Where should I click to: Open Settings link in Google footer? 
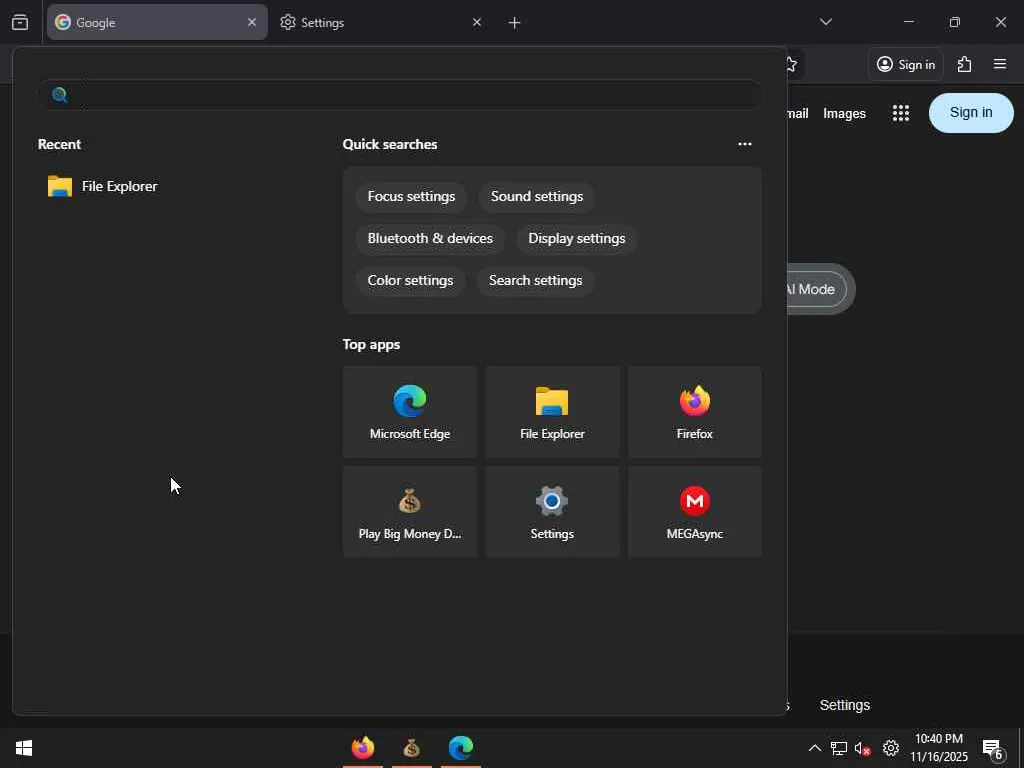(844, 705)
